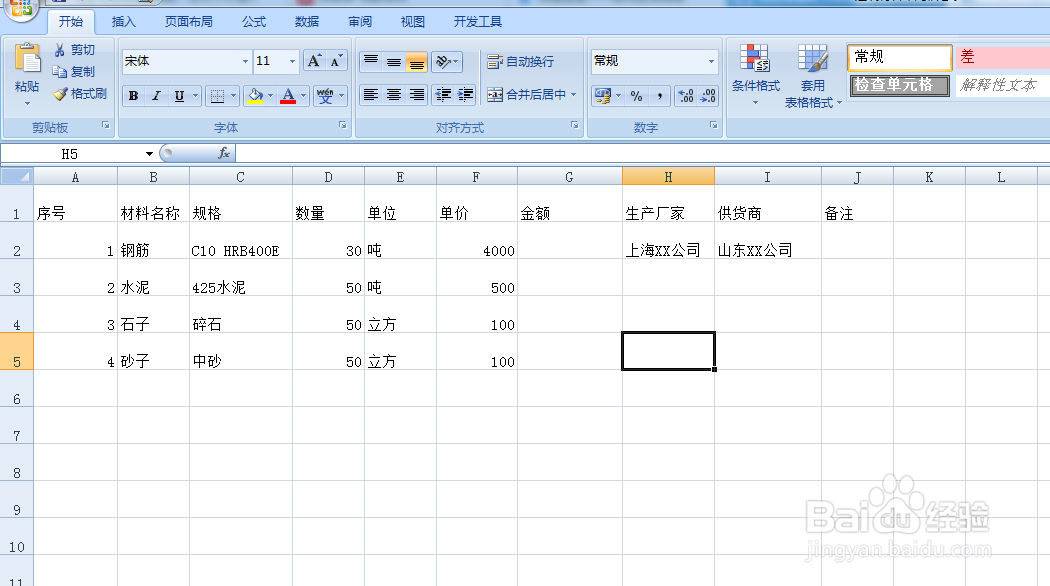1050x586 pixels.
Task: Switch to the 数据 ribbon tab
Action: (307, 21)
